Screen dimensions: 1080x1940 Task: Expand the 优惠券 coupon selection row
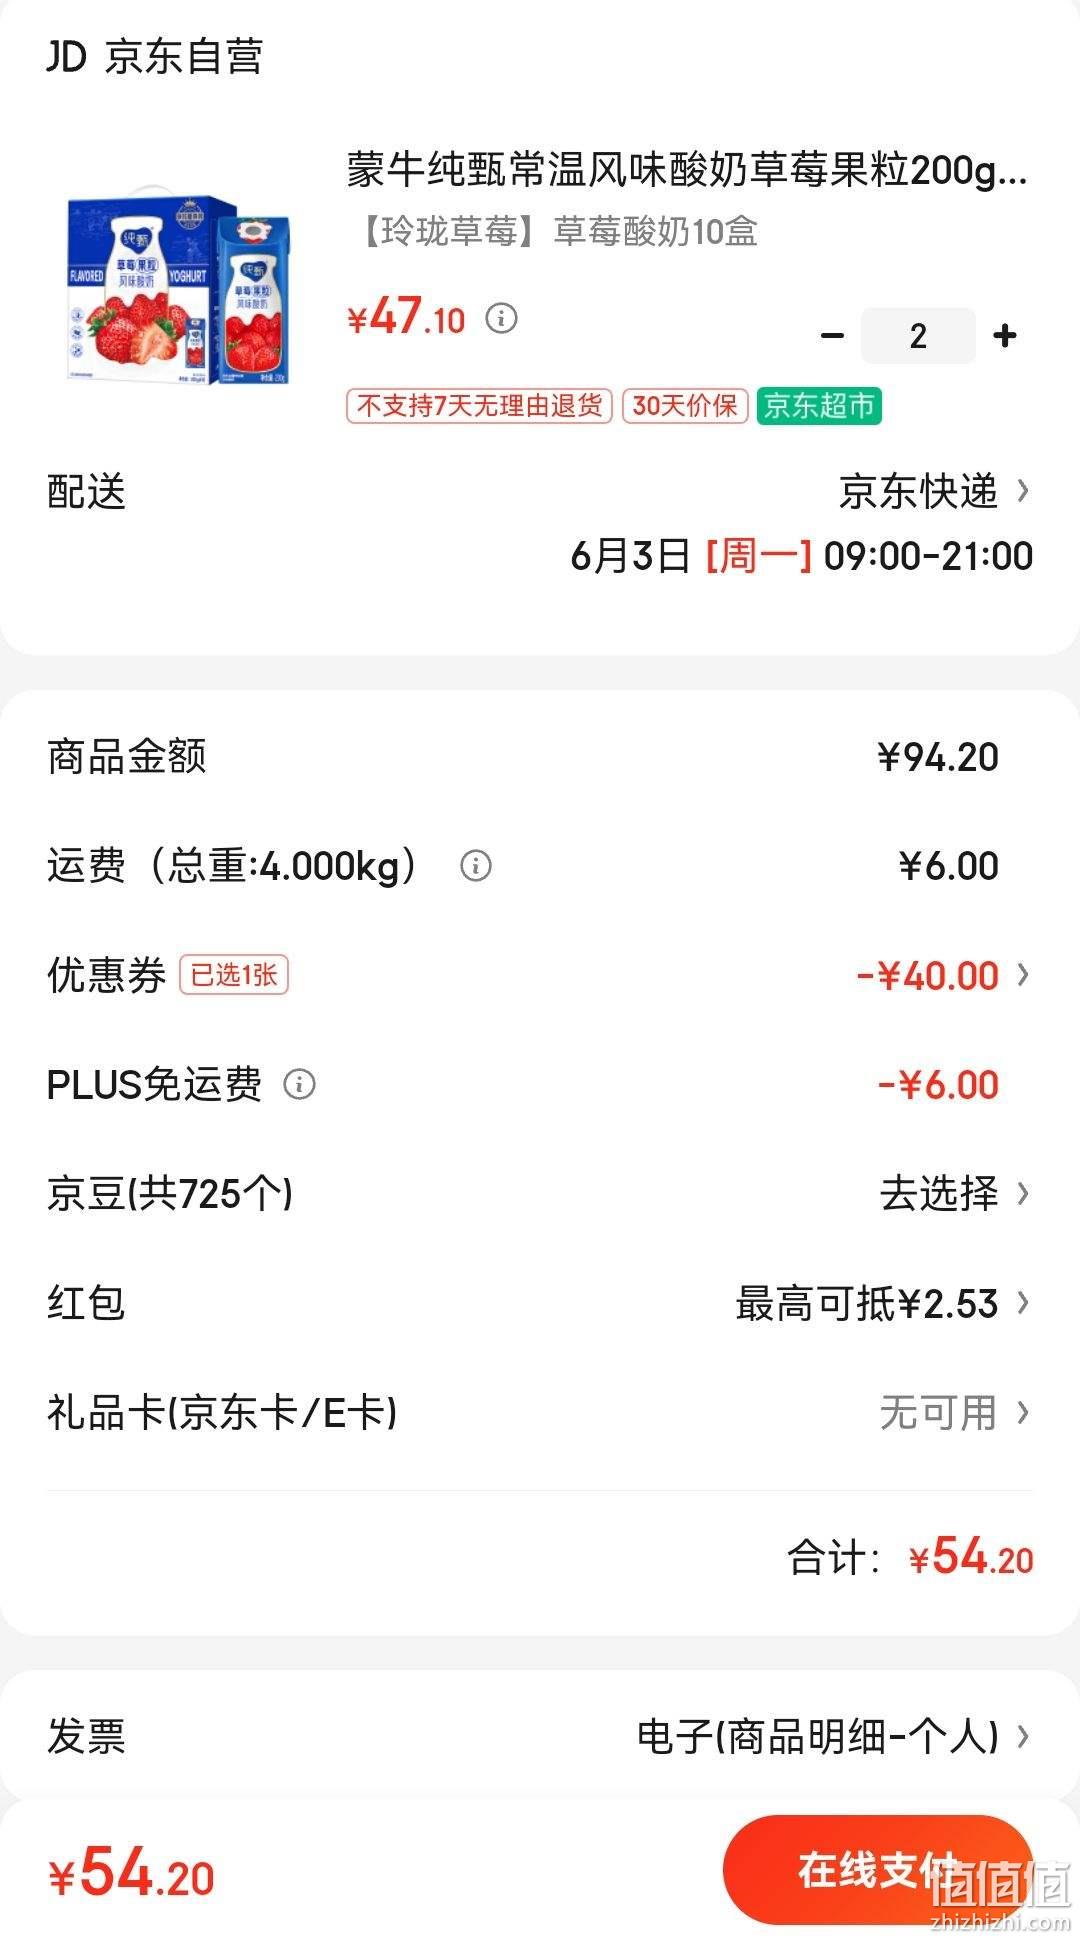coord(540,975)
